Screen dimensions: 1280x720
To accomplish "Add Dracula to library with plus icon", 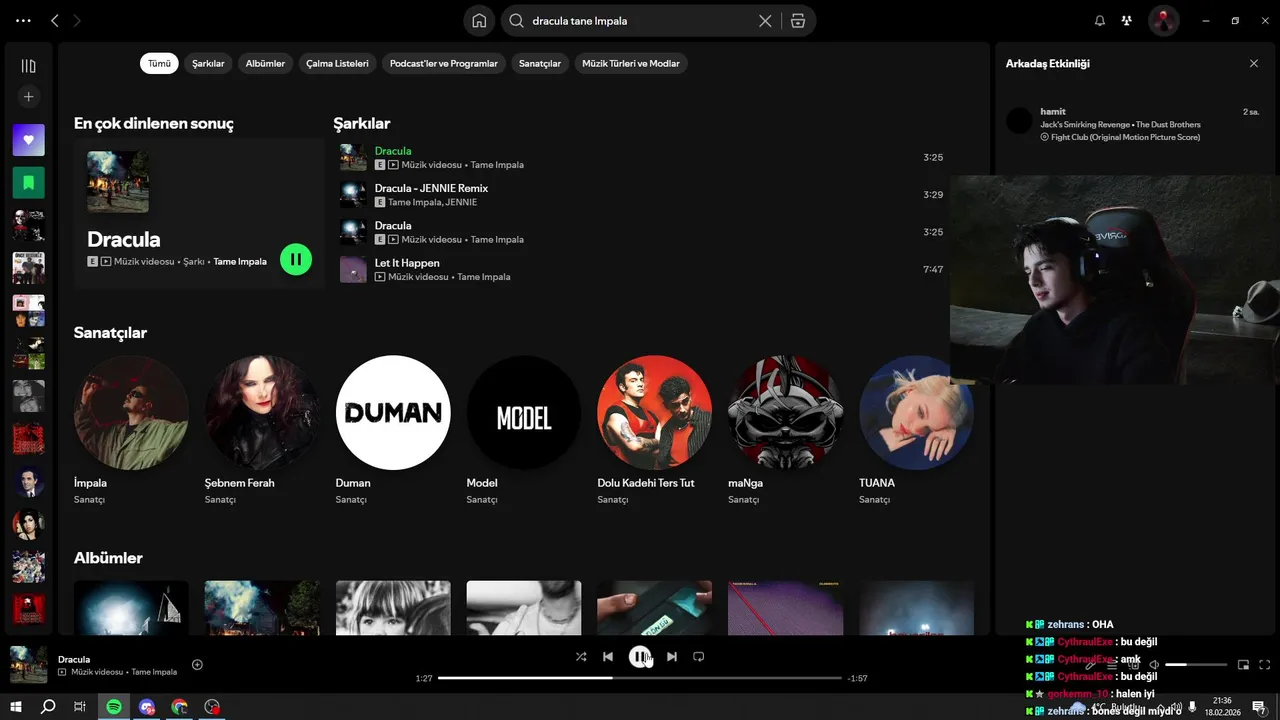I will point(197,665).
